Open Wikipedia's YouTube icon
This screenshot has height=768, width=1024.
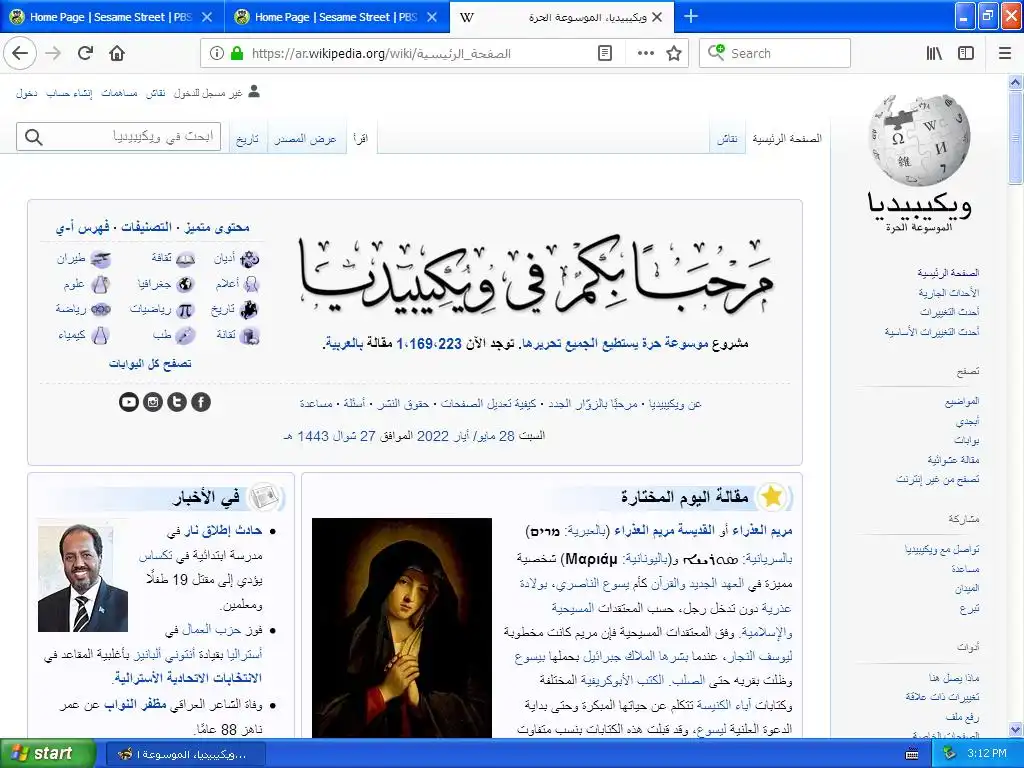129,402
